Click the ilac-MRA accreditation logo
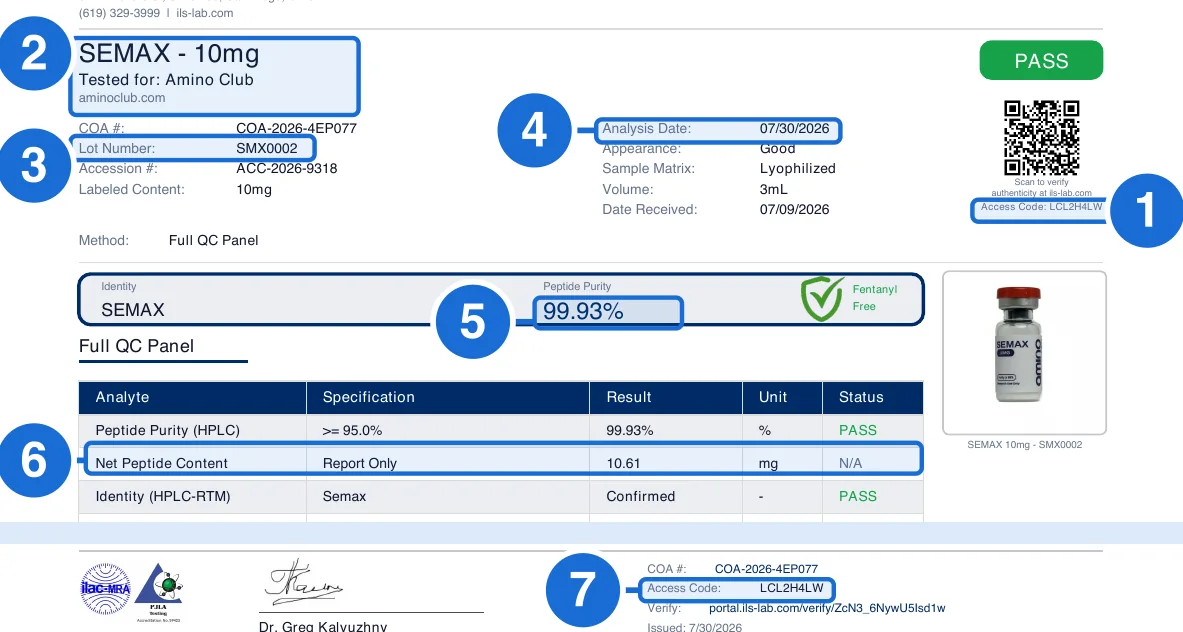The height and width of the screenshot is (632, 1183). pos(106,589)
